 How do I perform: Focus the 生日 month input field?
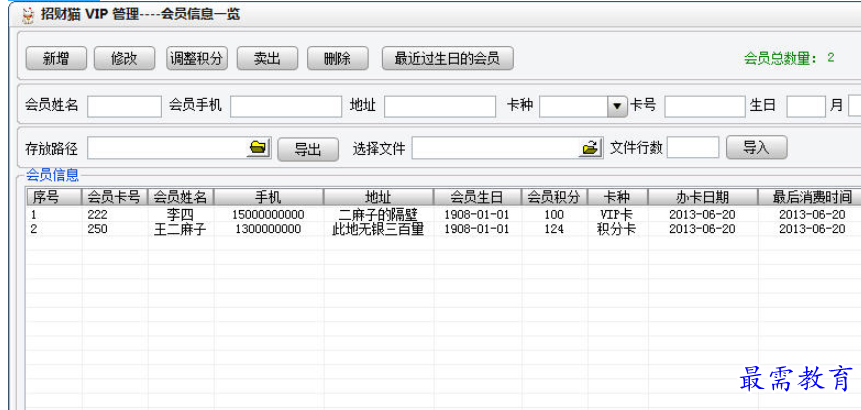pos(806,106)
